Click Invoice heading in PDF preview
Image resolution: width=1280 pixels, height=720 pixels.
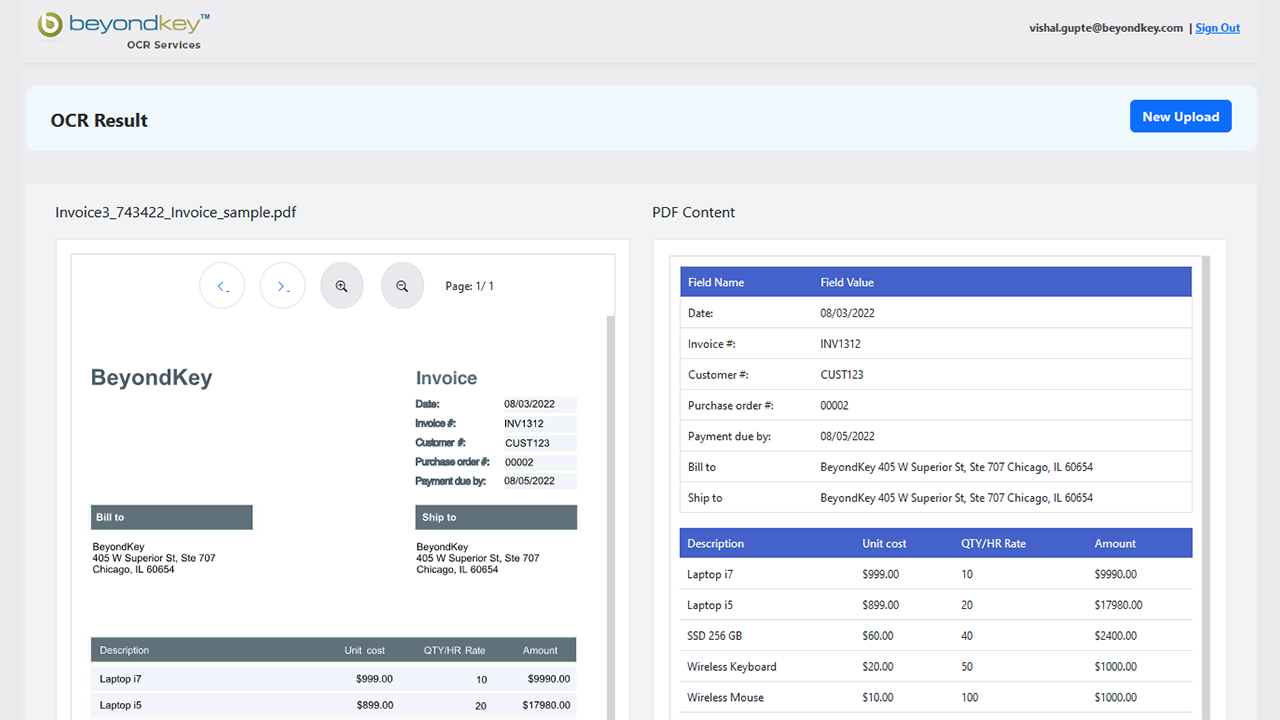(446, 378)
